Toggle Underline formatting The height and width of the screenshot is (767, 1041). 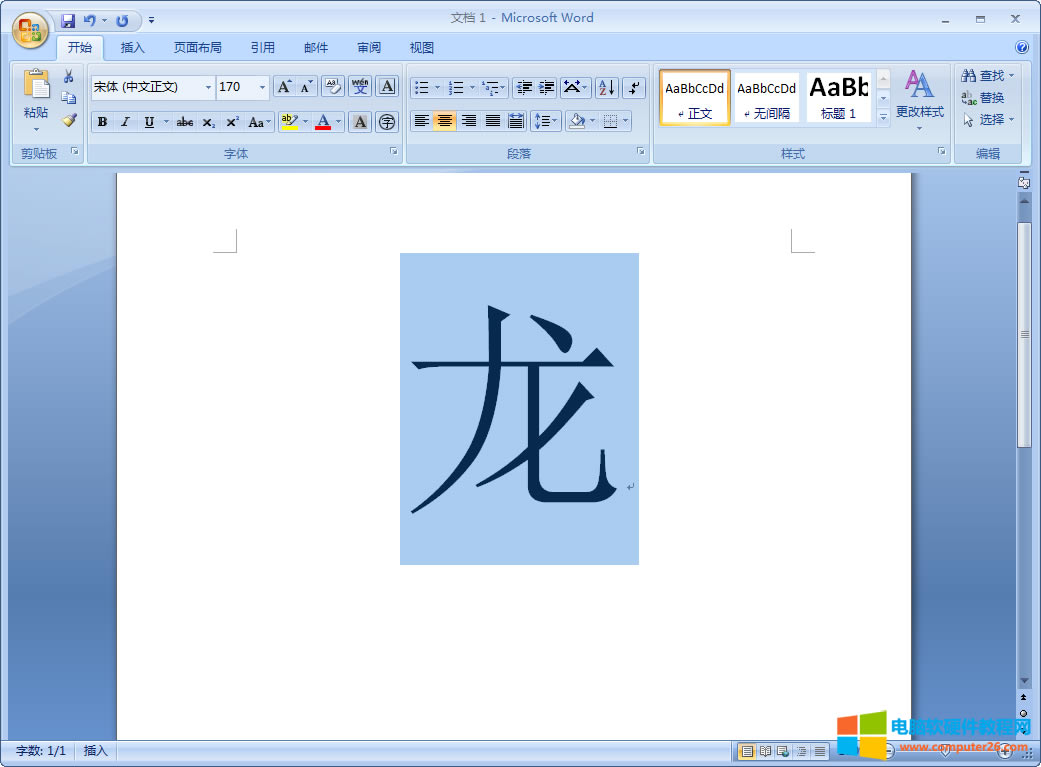click(x=149, y=121)
